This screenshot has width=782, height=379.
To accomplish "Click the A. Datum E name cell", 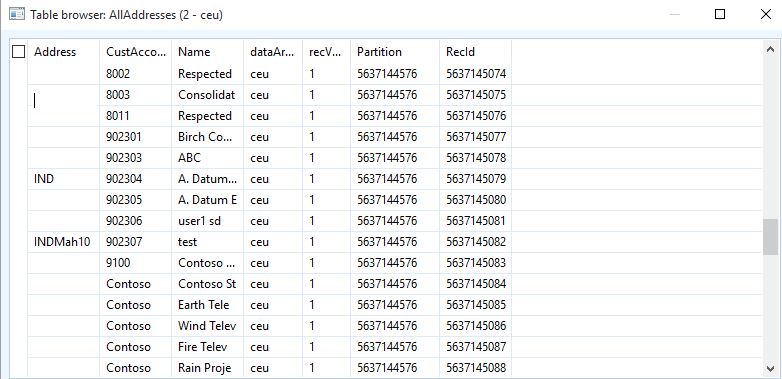I will 207,200.
